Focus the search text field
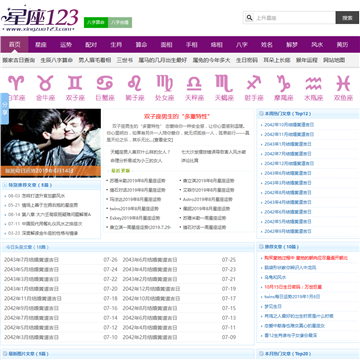 coord(294,18)
